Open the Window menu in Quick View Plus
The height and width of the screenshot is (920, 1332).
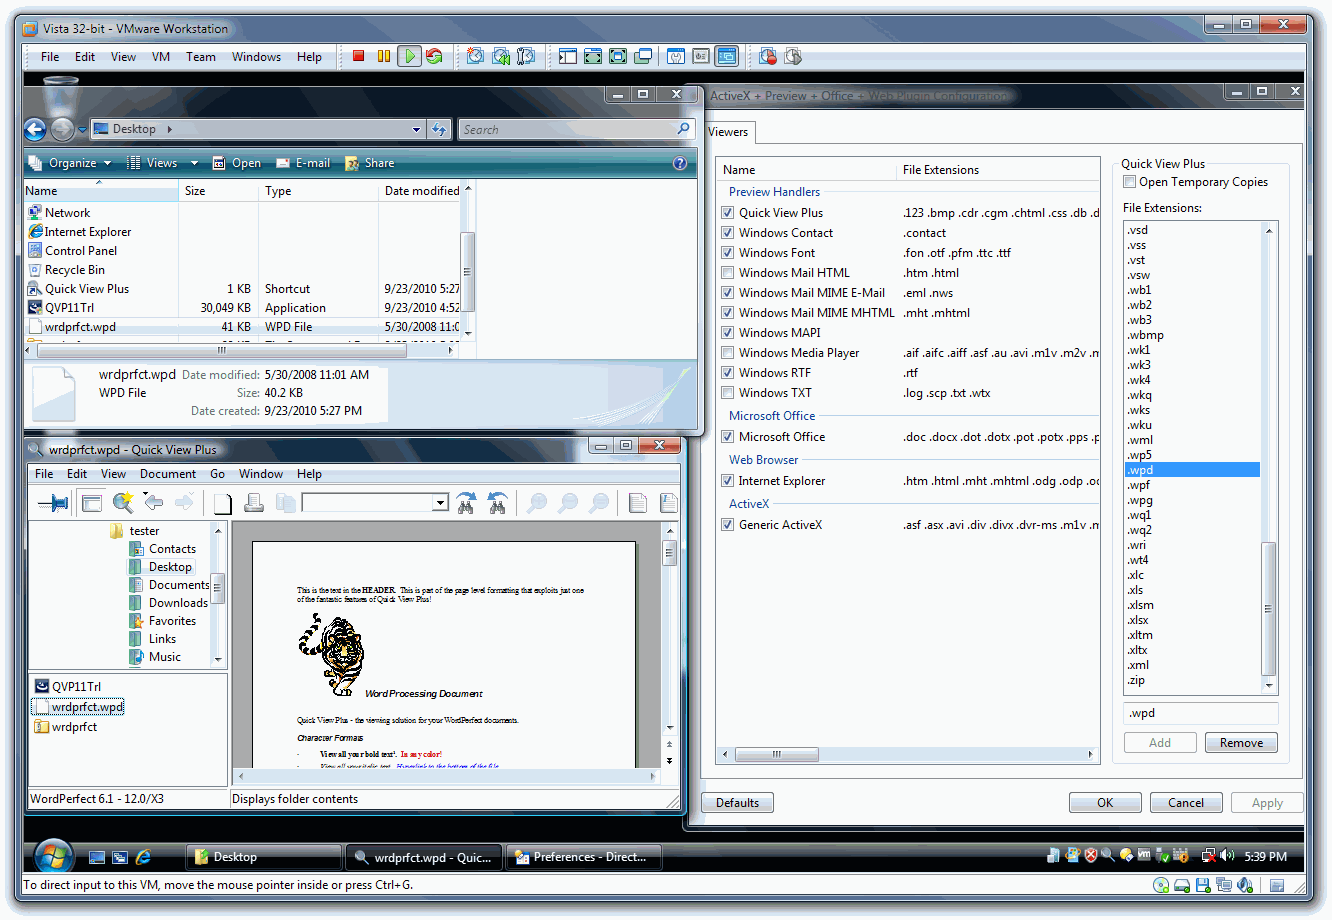[261, 474]
